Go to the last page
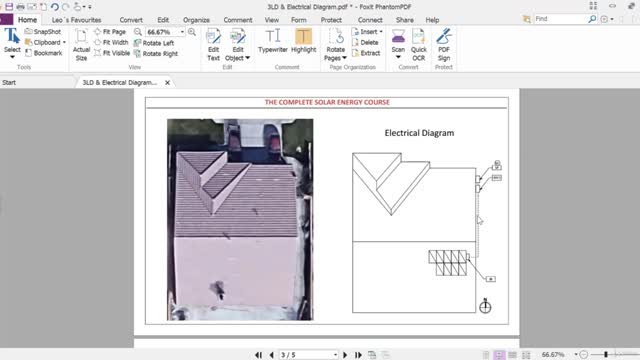The height and width of the screenshot is (360, 640). point(358,355)
